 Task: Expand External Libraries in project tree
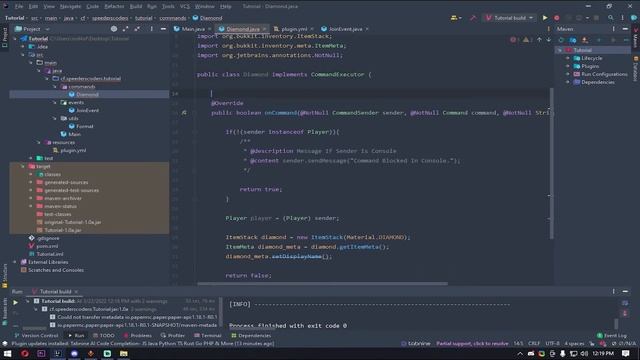coord(15,262)
